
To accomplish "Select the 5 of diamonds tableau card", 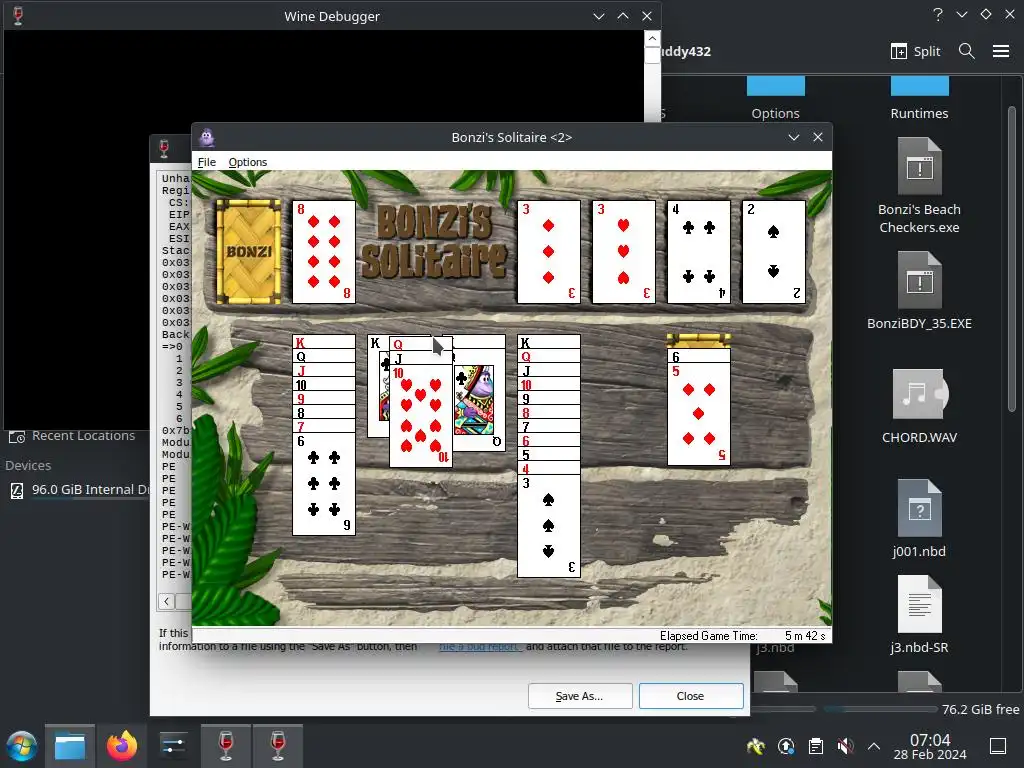I will point(699,414).
